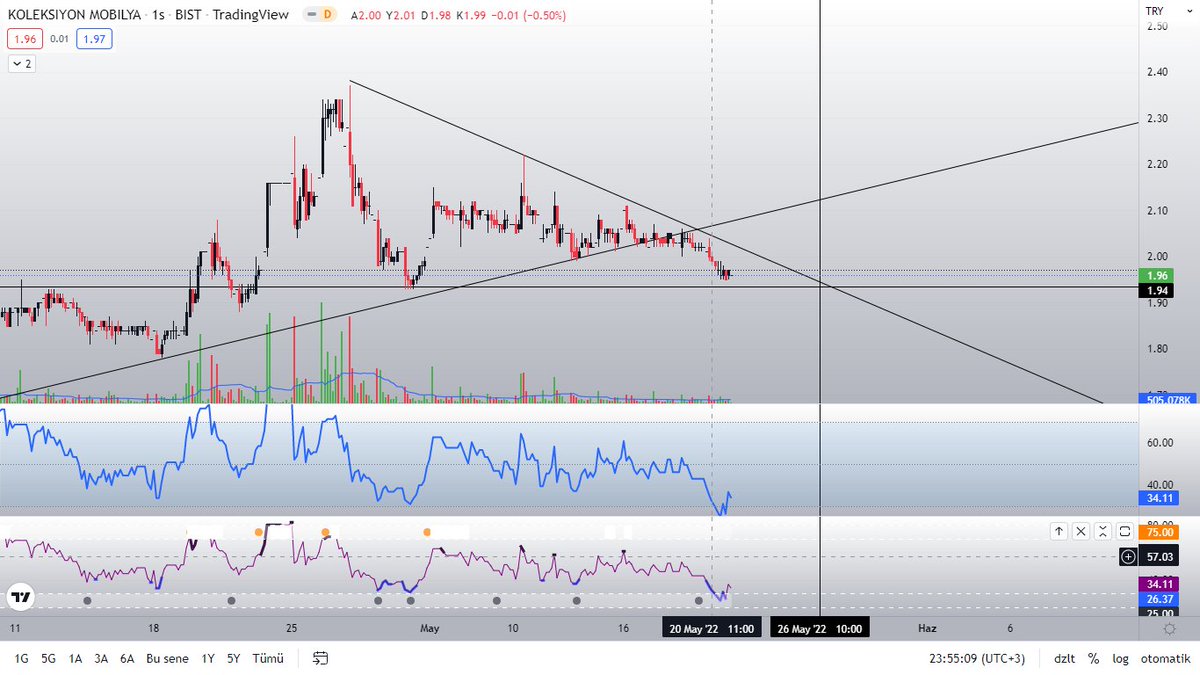Click the 57.03 crosshair value label

coord(1158,556)
